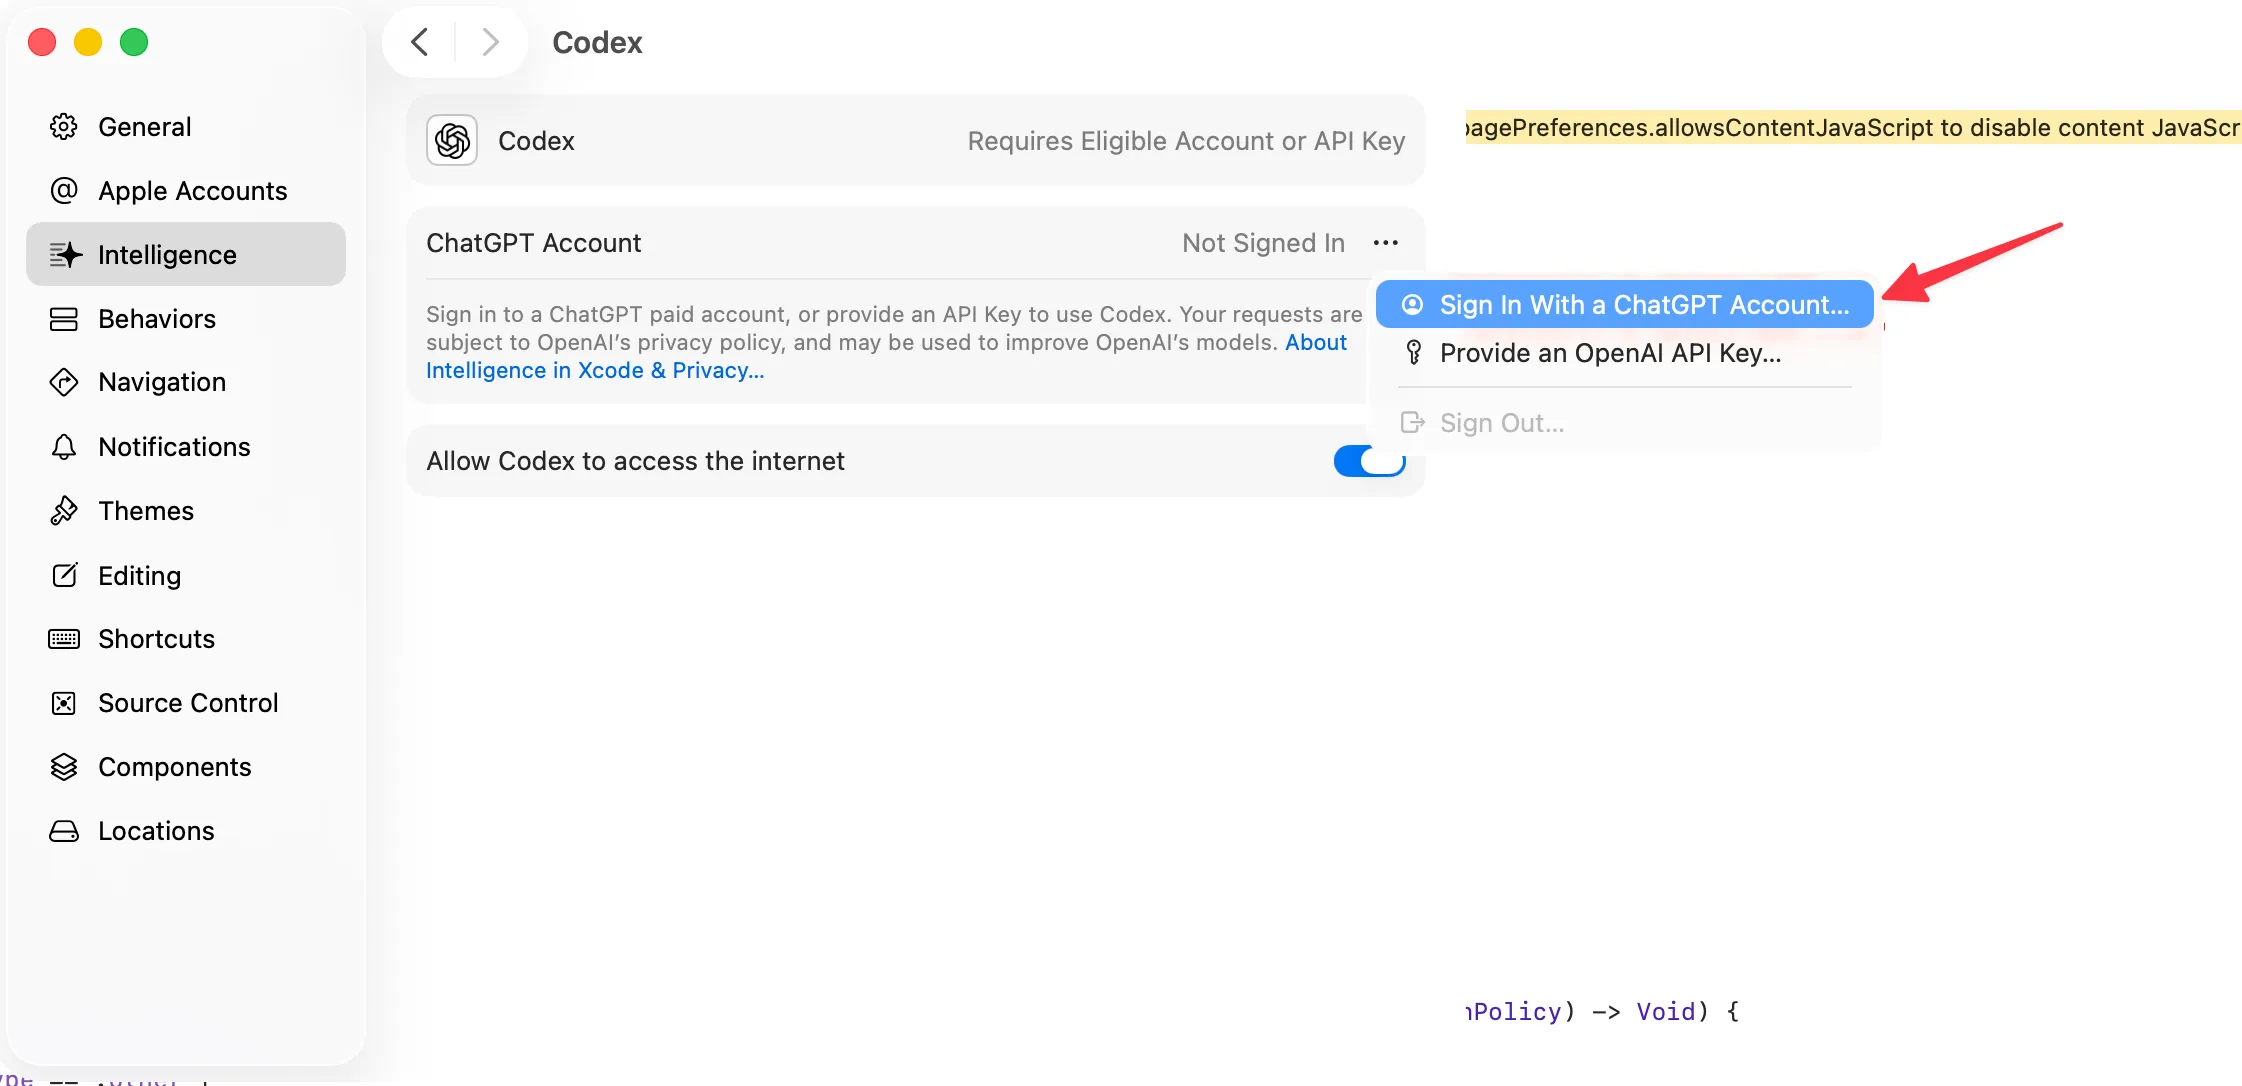Click the General gear icon in sidebar

click(x=64, y=127)
